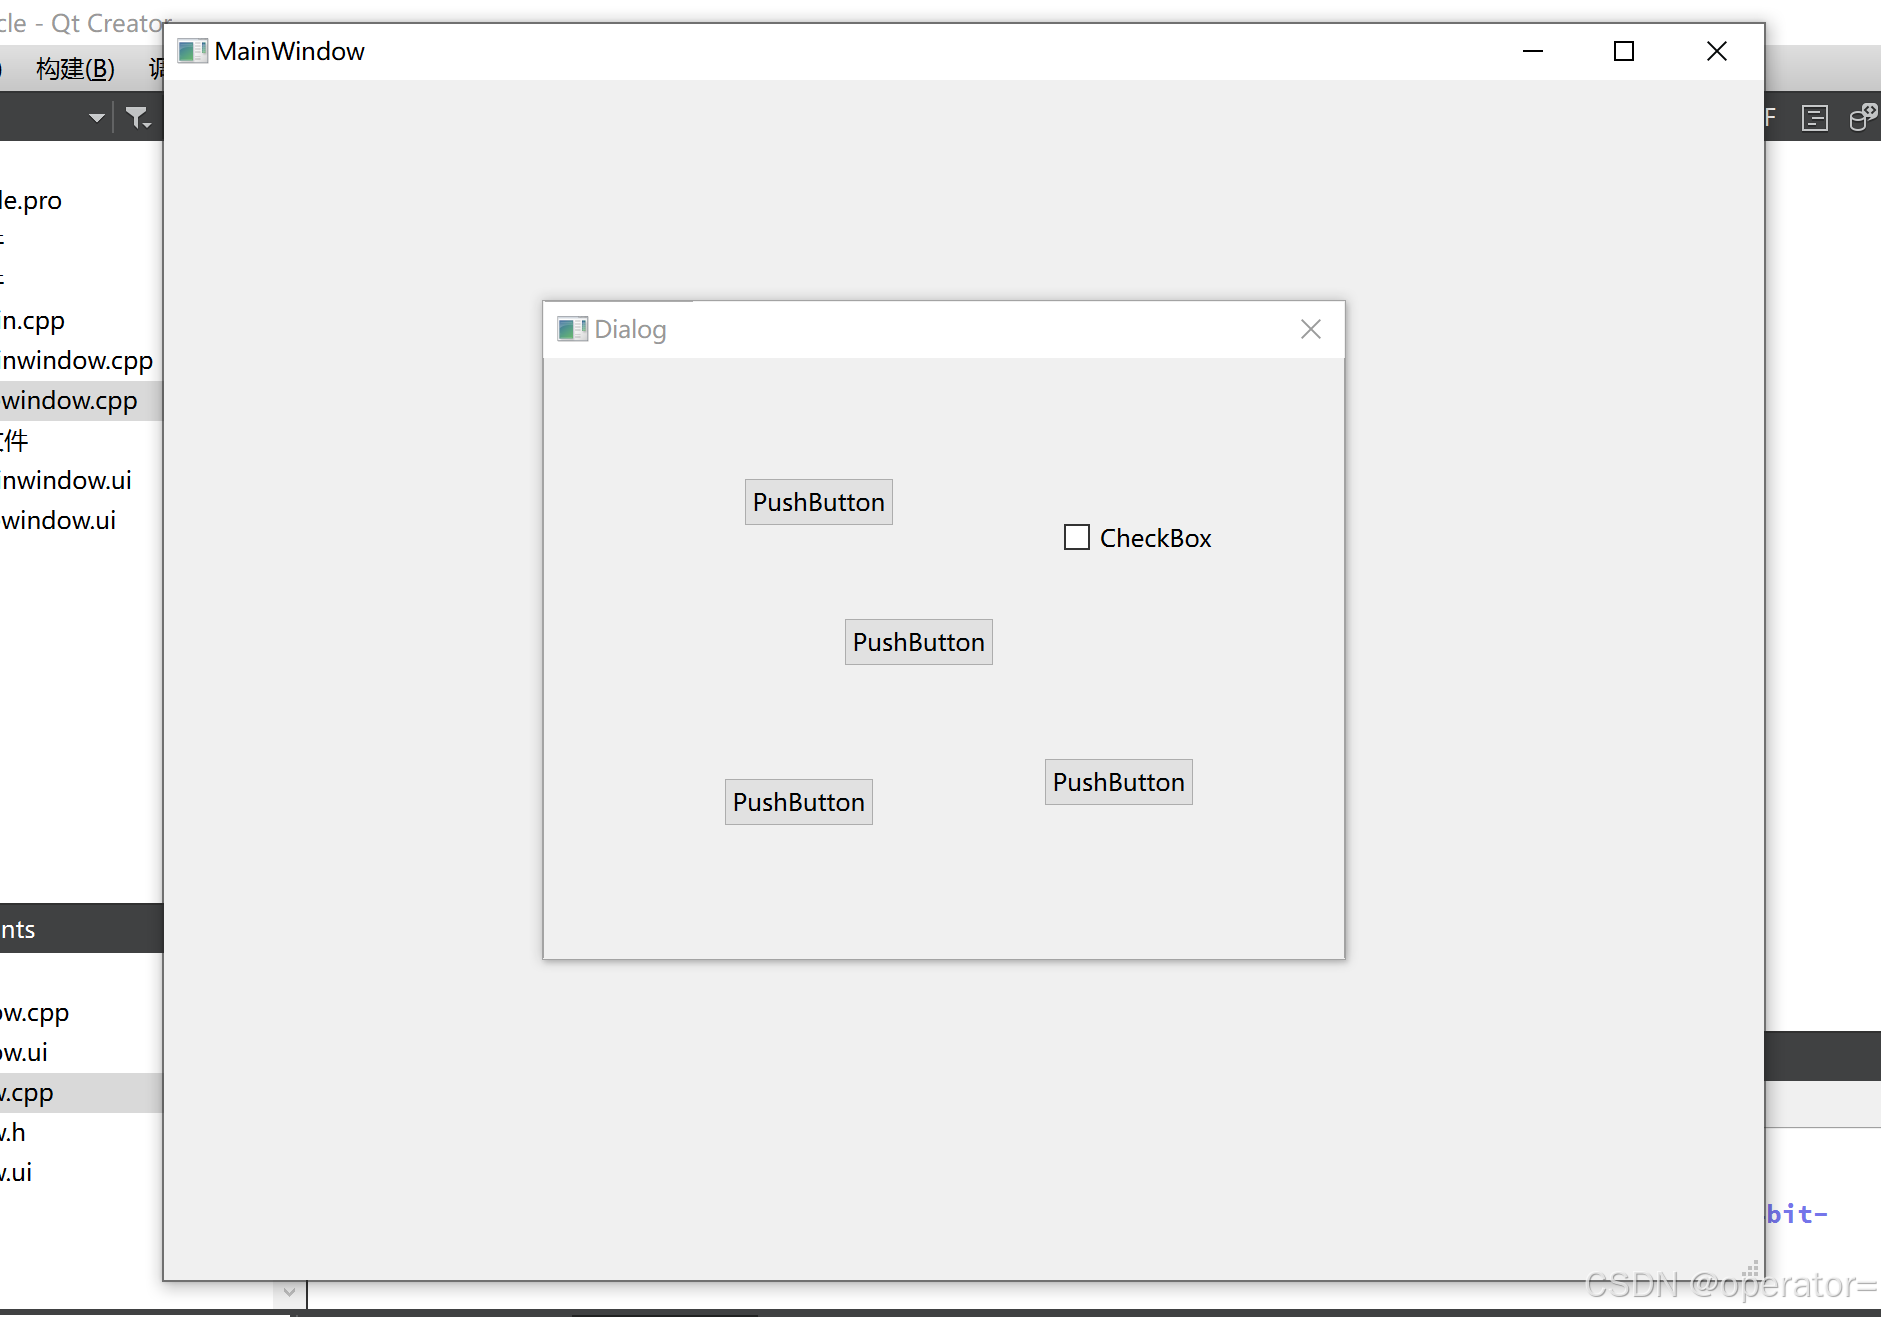Open the 构建(B) menu in Qt Creator
Viewport: 1881px width, 1317px height.
point(75,68)
